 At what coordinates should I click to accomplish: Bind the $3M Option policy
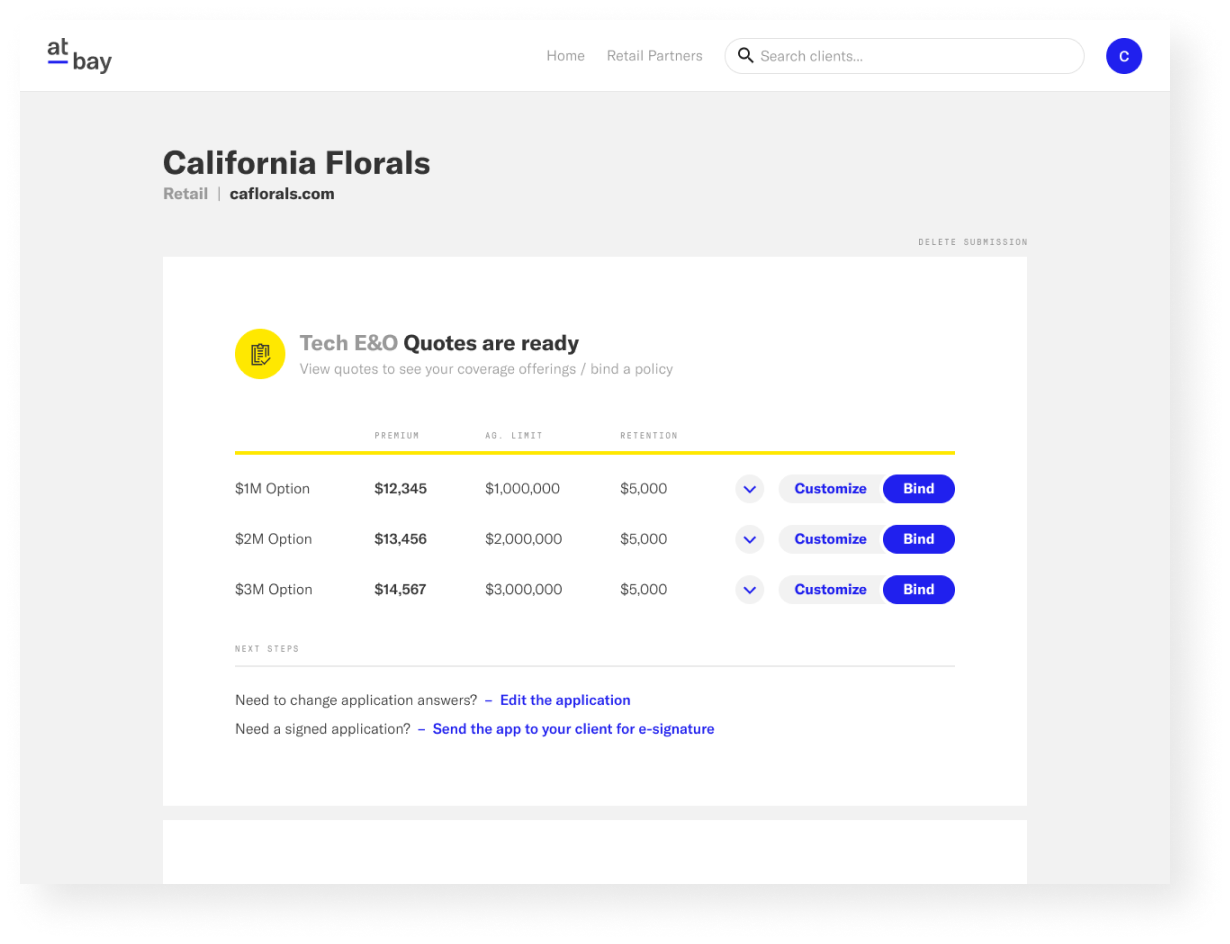coord(918,590)
